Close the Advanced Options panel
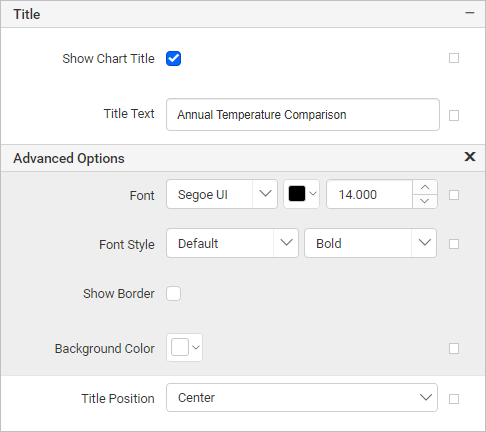Viewport: 486px width, 432px height. tap(470, 157)
